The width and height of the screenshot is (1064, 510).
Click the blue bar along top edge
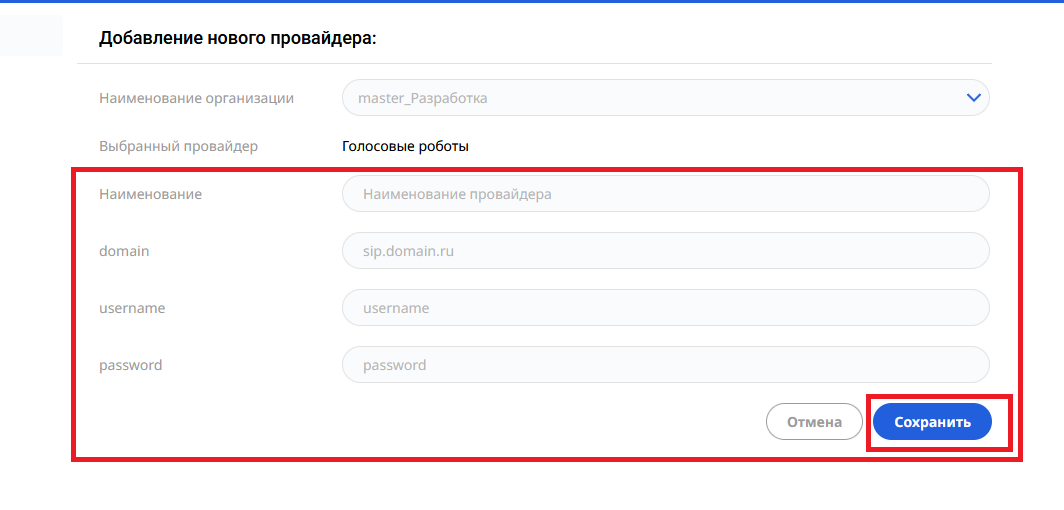pos(532,1)
